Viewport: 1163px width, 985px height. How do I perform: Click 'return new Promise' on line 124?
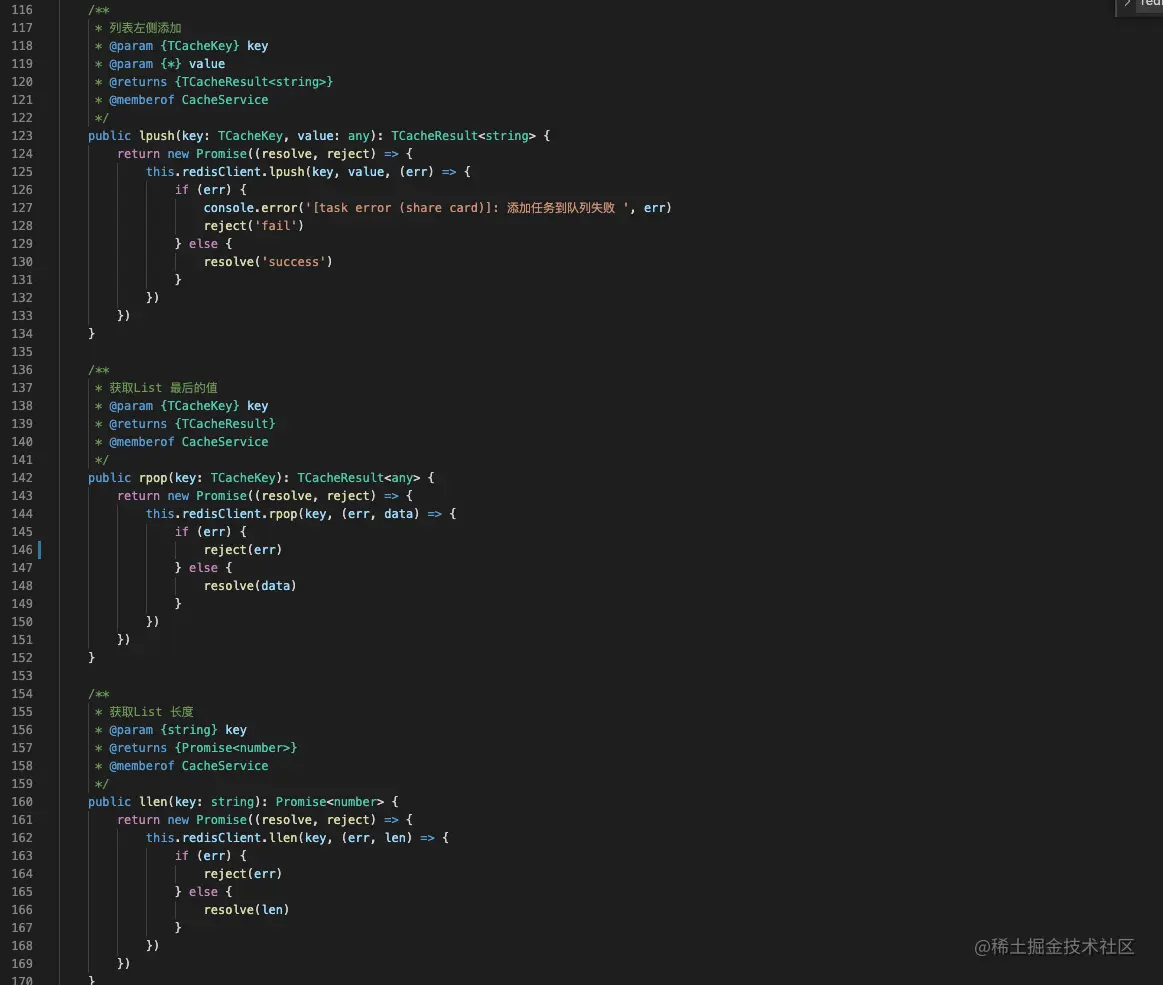pos(182,154)
